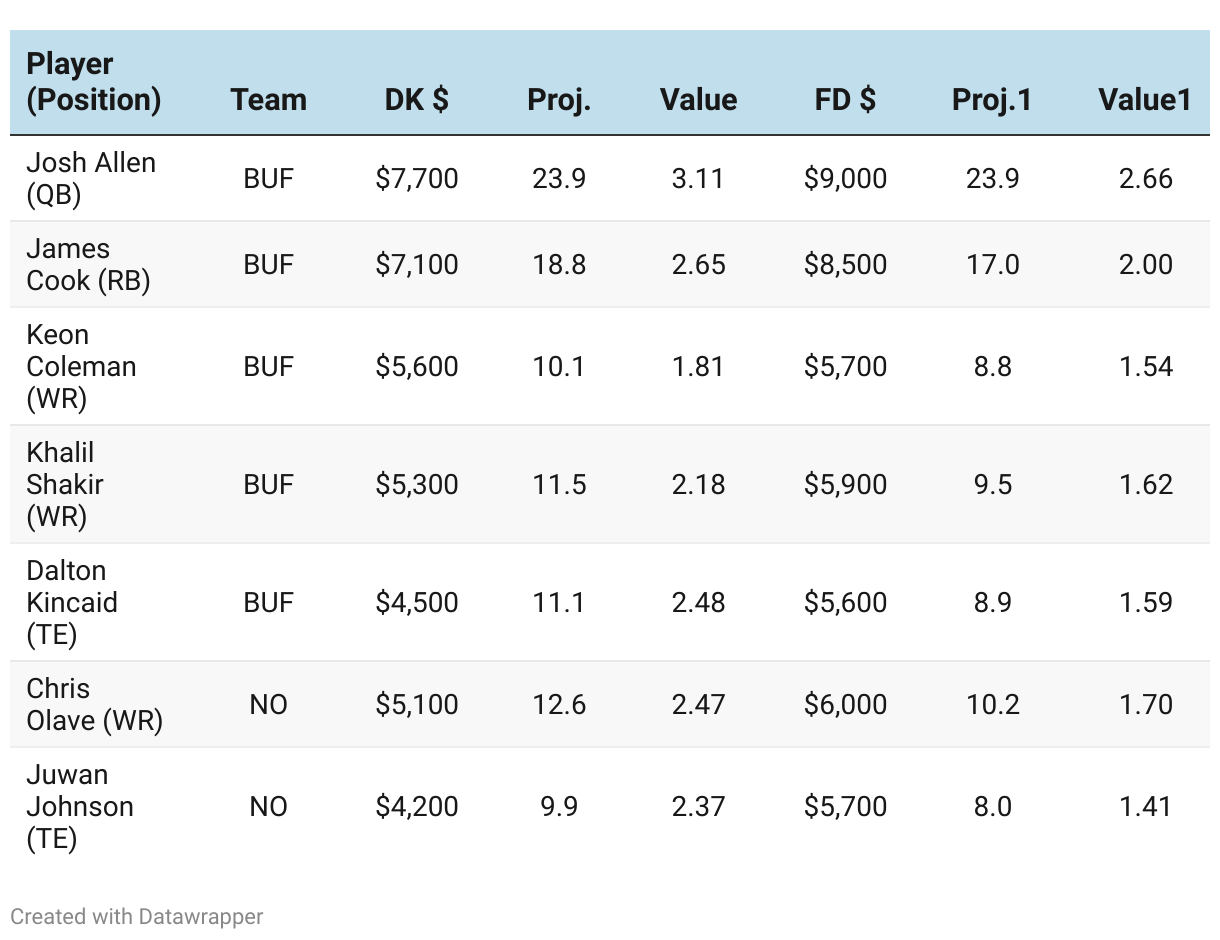
Task: Select James Cook's $8,500 FD salary
Action: coord(845,264)
